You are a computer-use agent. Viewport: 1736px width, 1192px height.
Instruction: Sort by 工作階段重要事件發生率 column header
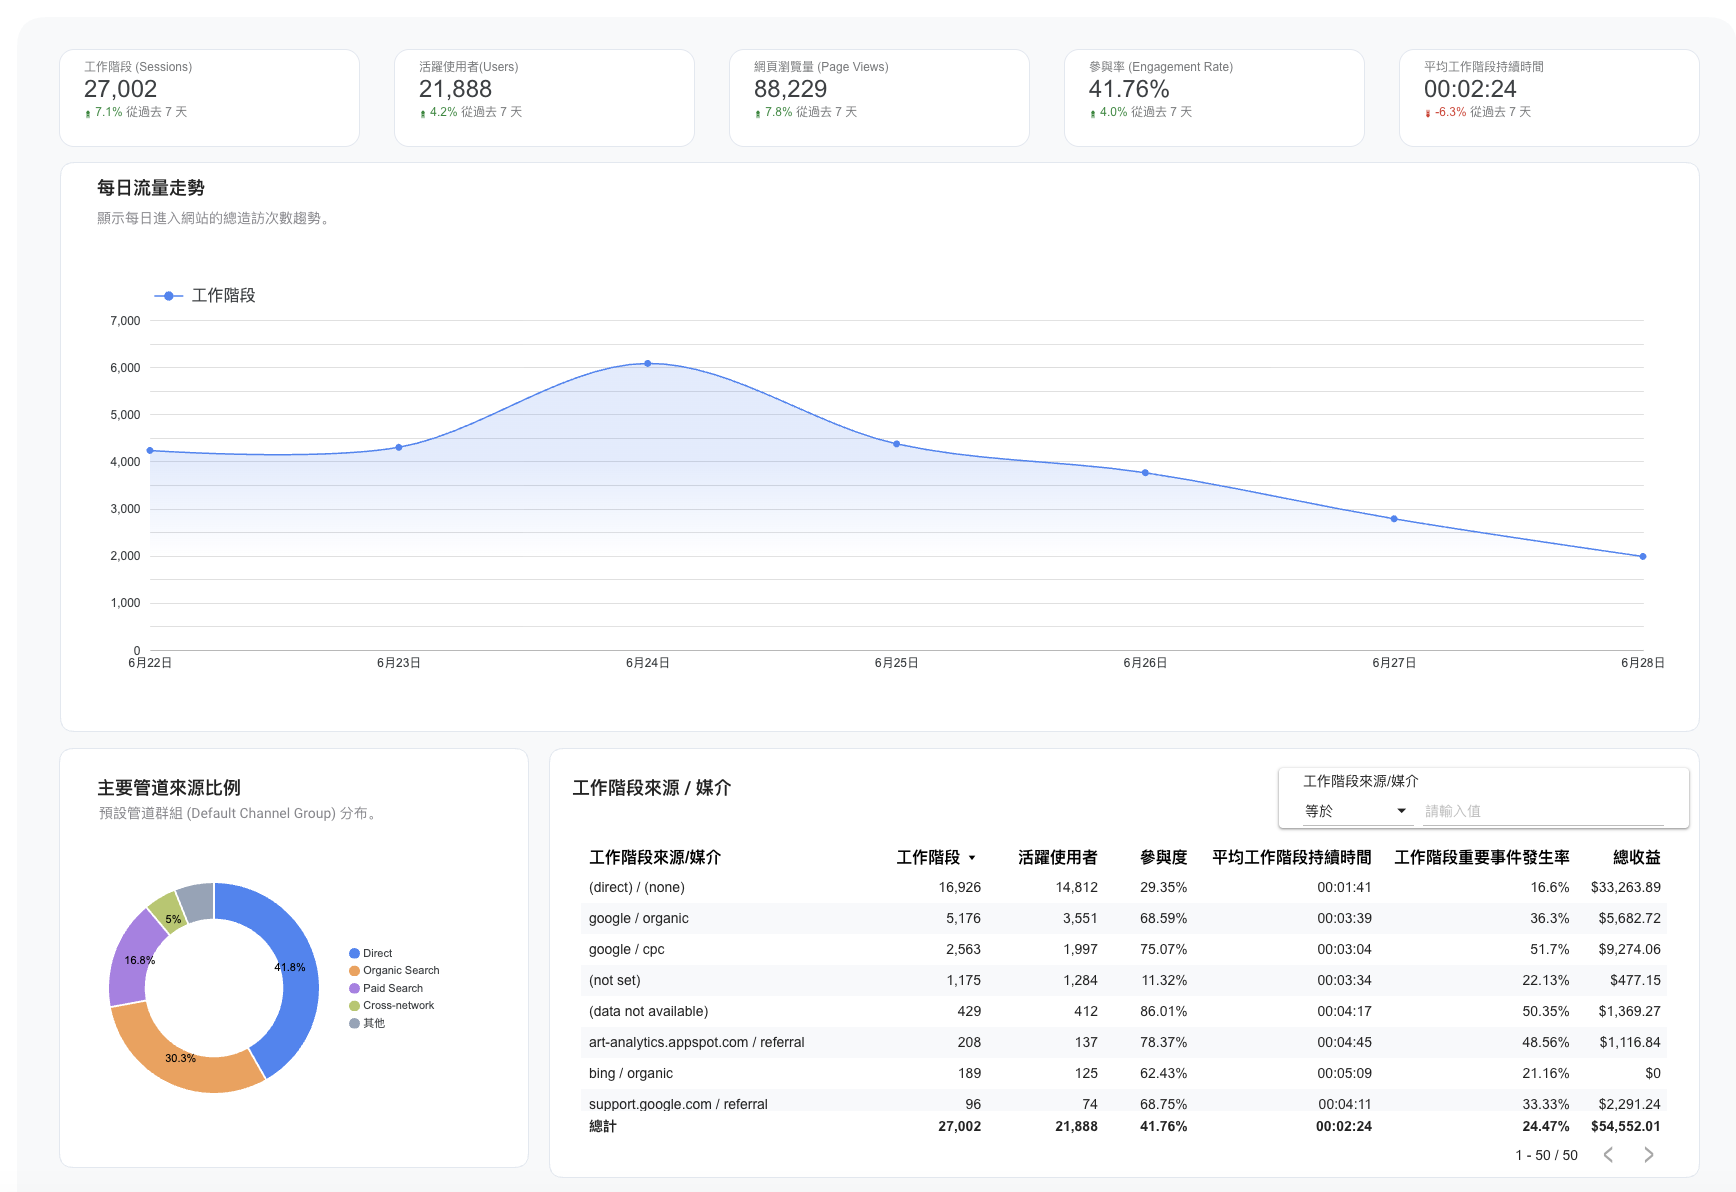point(1482,857)
